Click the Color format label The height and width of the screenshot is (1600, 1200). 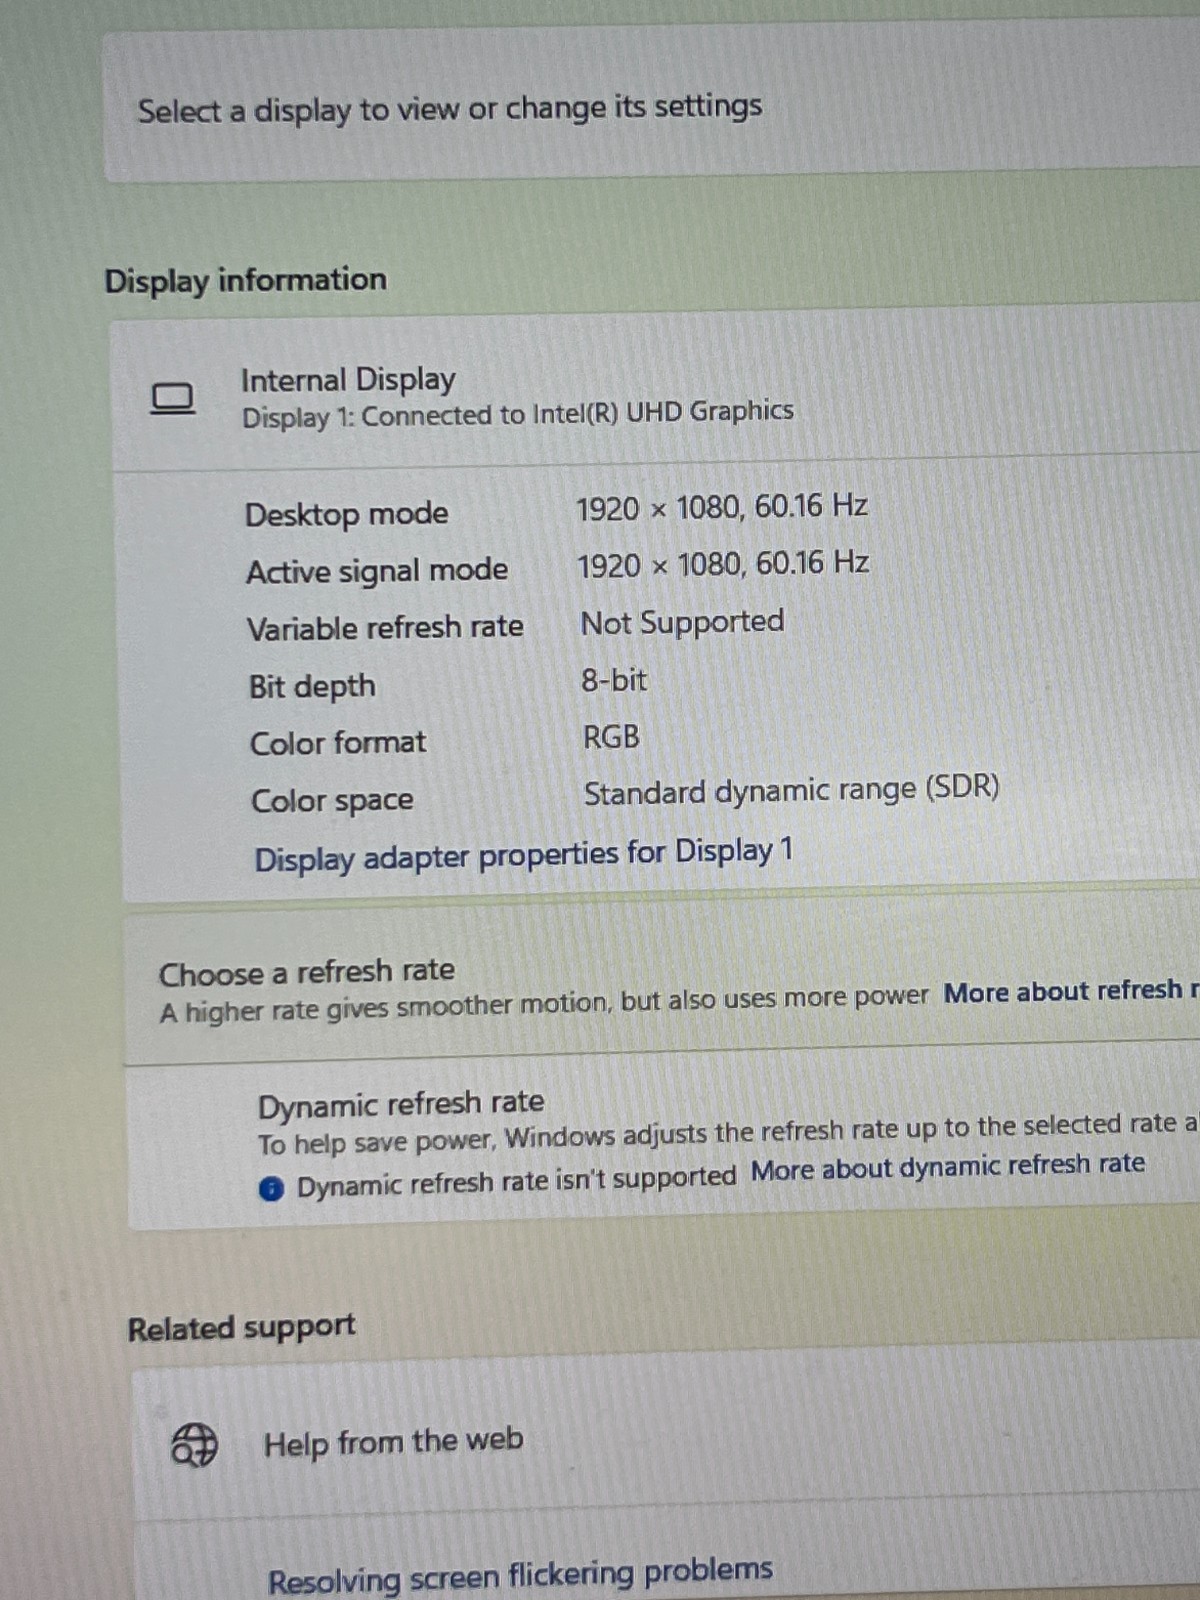click(x=338, y=743)
